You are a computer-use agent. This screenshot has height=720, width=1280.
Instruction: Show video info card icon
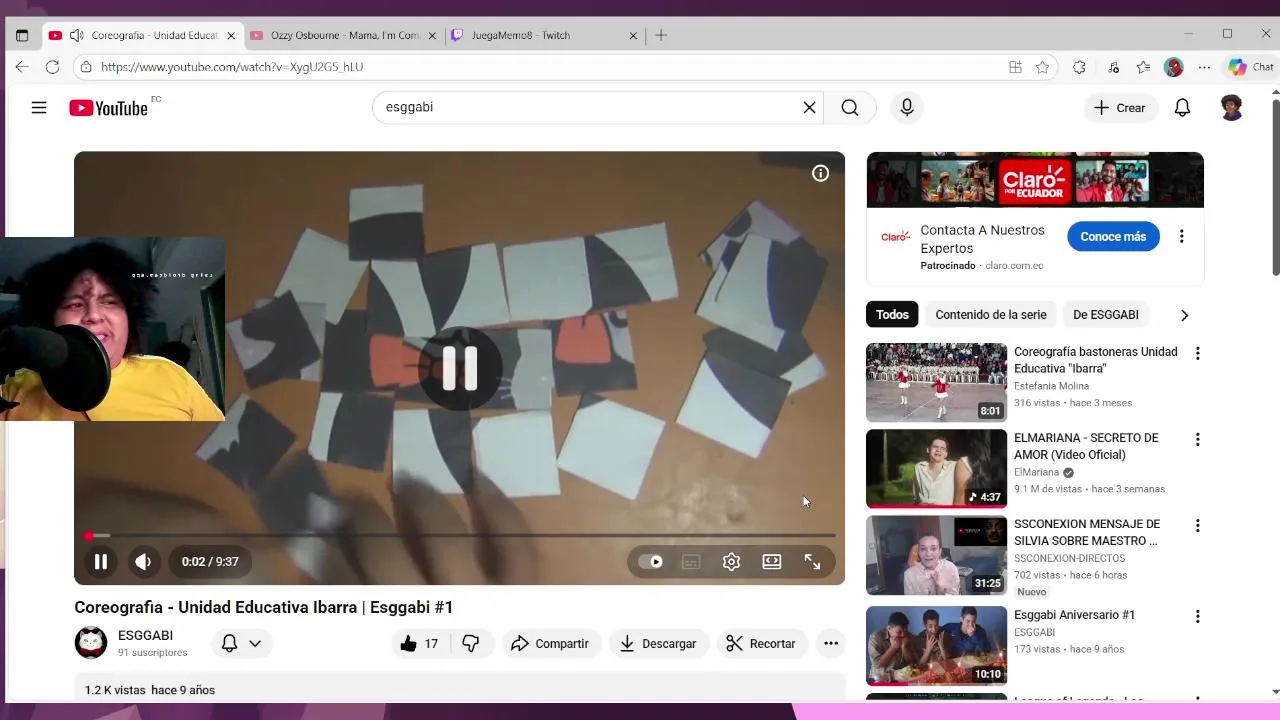click(820, 174)
